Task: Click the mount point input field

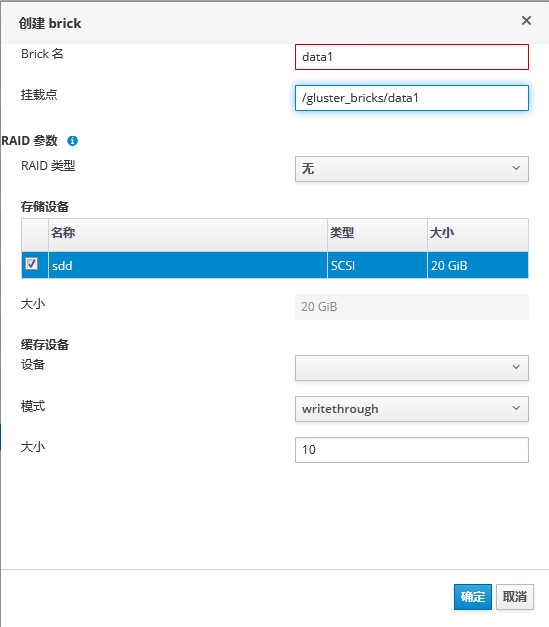Action: pyautogui.click(x=411, y=98)
